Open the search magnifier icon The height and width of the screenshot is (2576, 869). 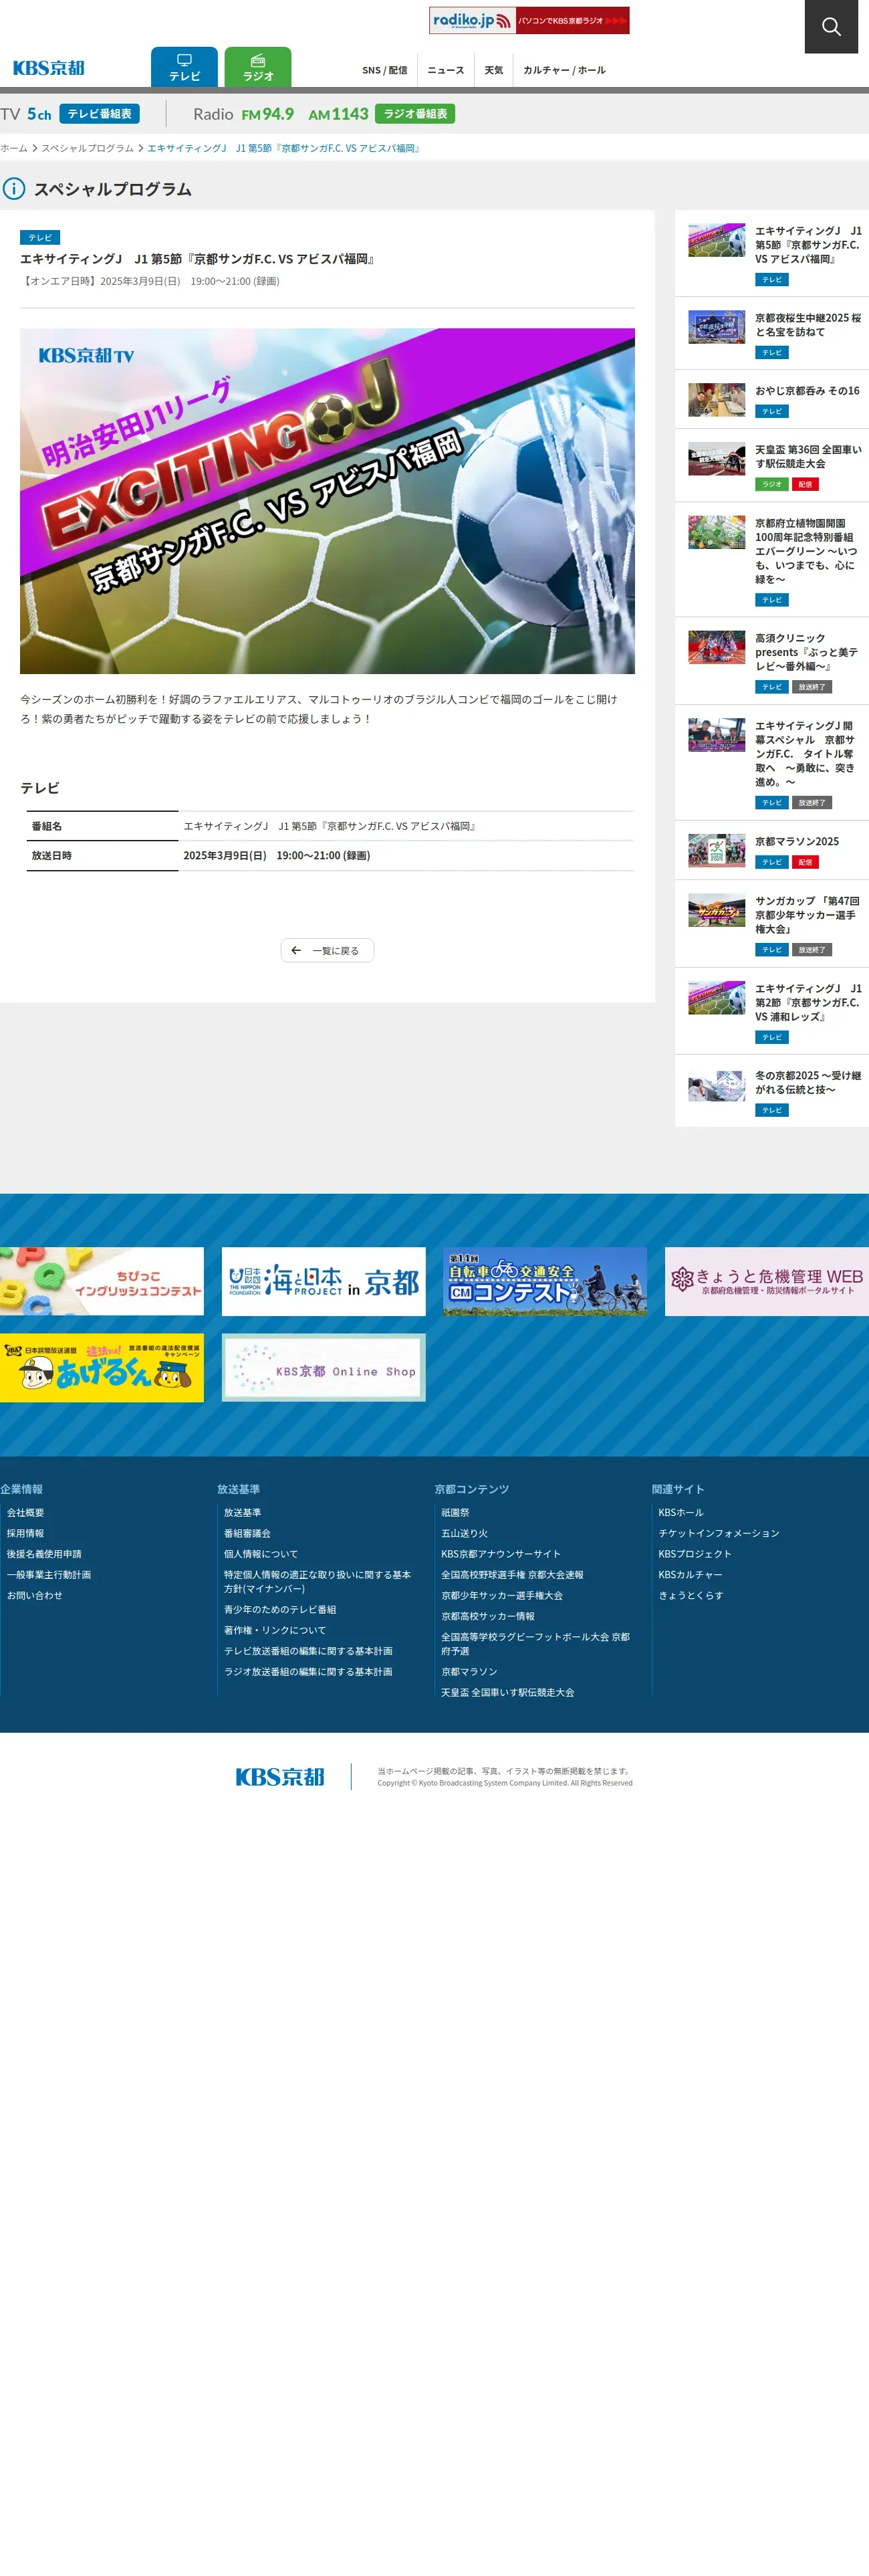coord(831,26)
